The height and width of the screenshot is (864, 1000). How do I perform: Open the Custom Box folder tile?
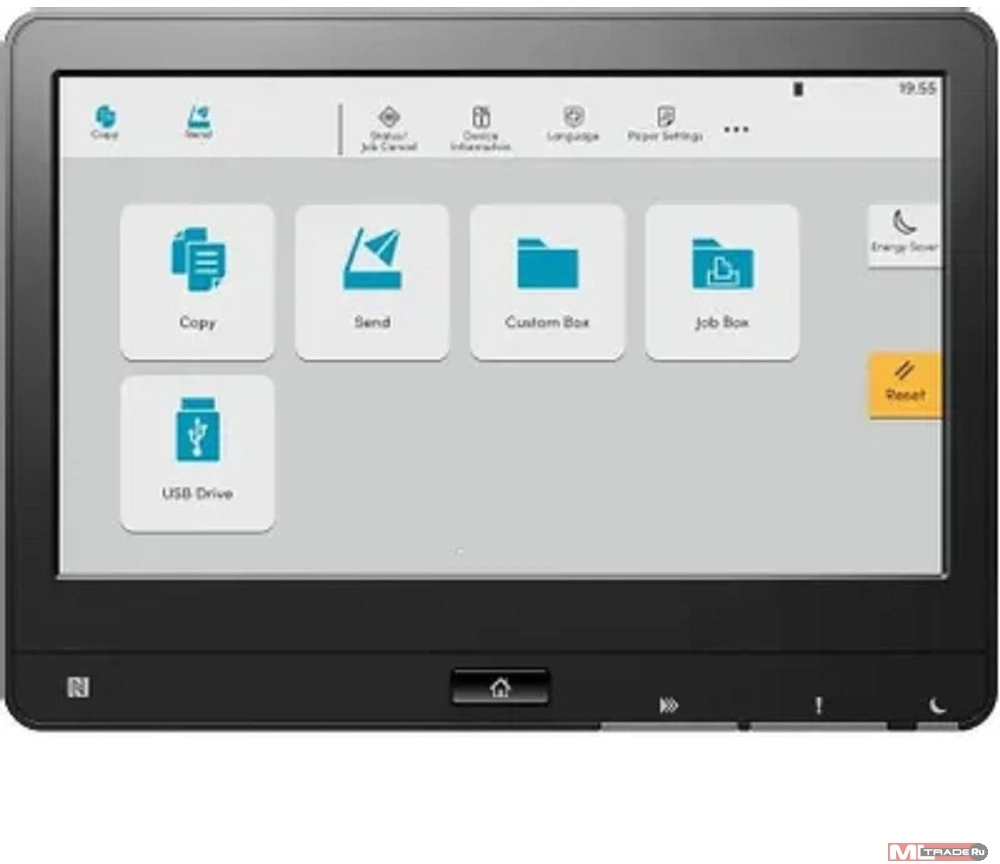pyautogui.click(x=547, y=282)
